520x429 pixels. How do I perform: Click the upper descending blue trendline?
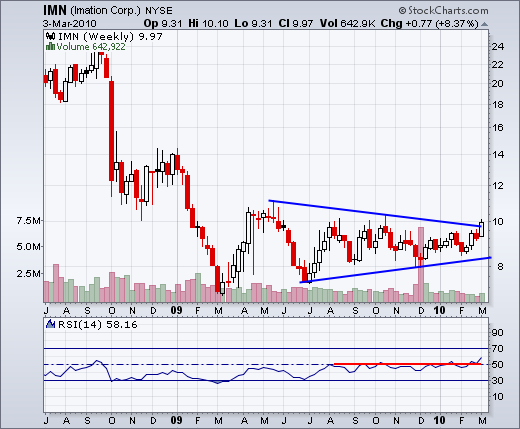click(375, 213)
